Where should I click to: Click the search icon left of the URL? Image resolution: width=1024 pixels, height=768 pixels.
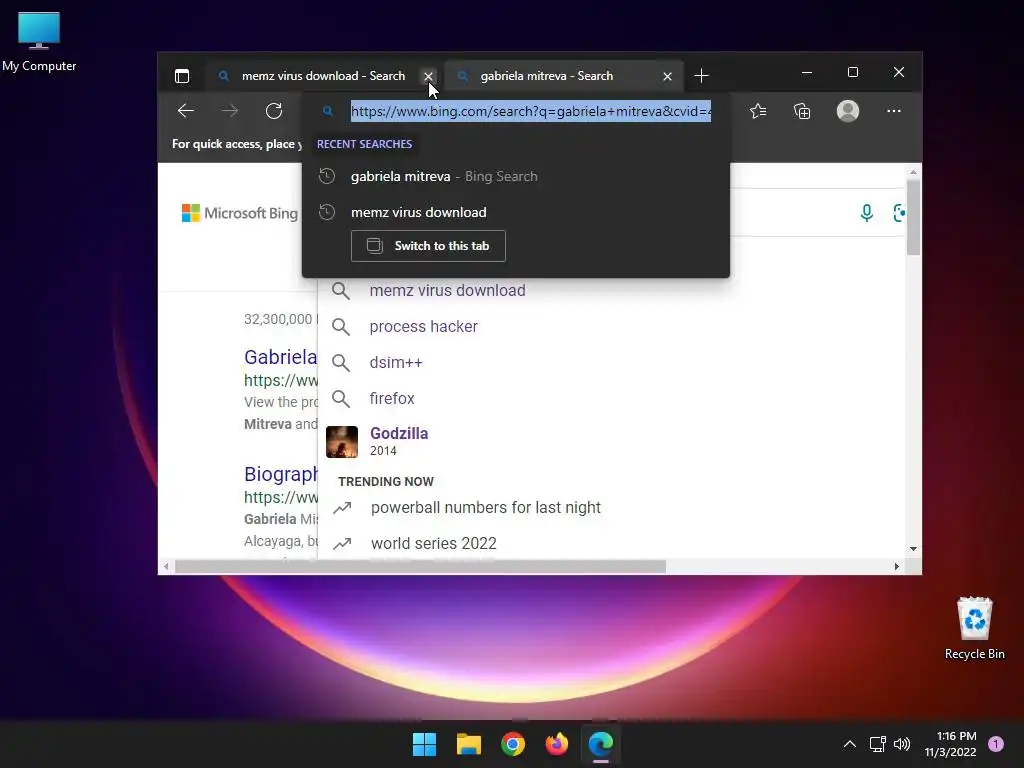click(328, 111)
